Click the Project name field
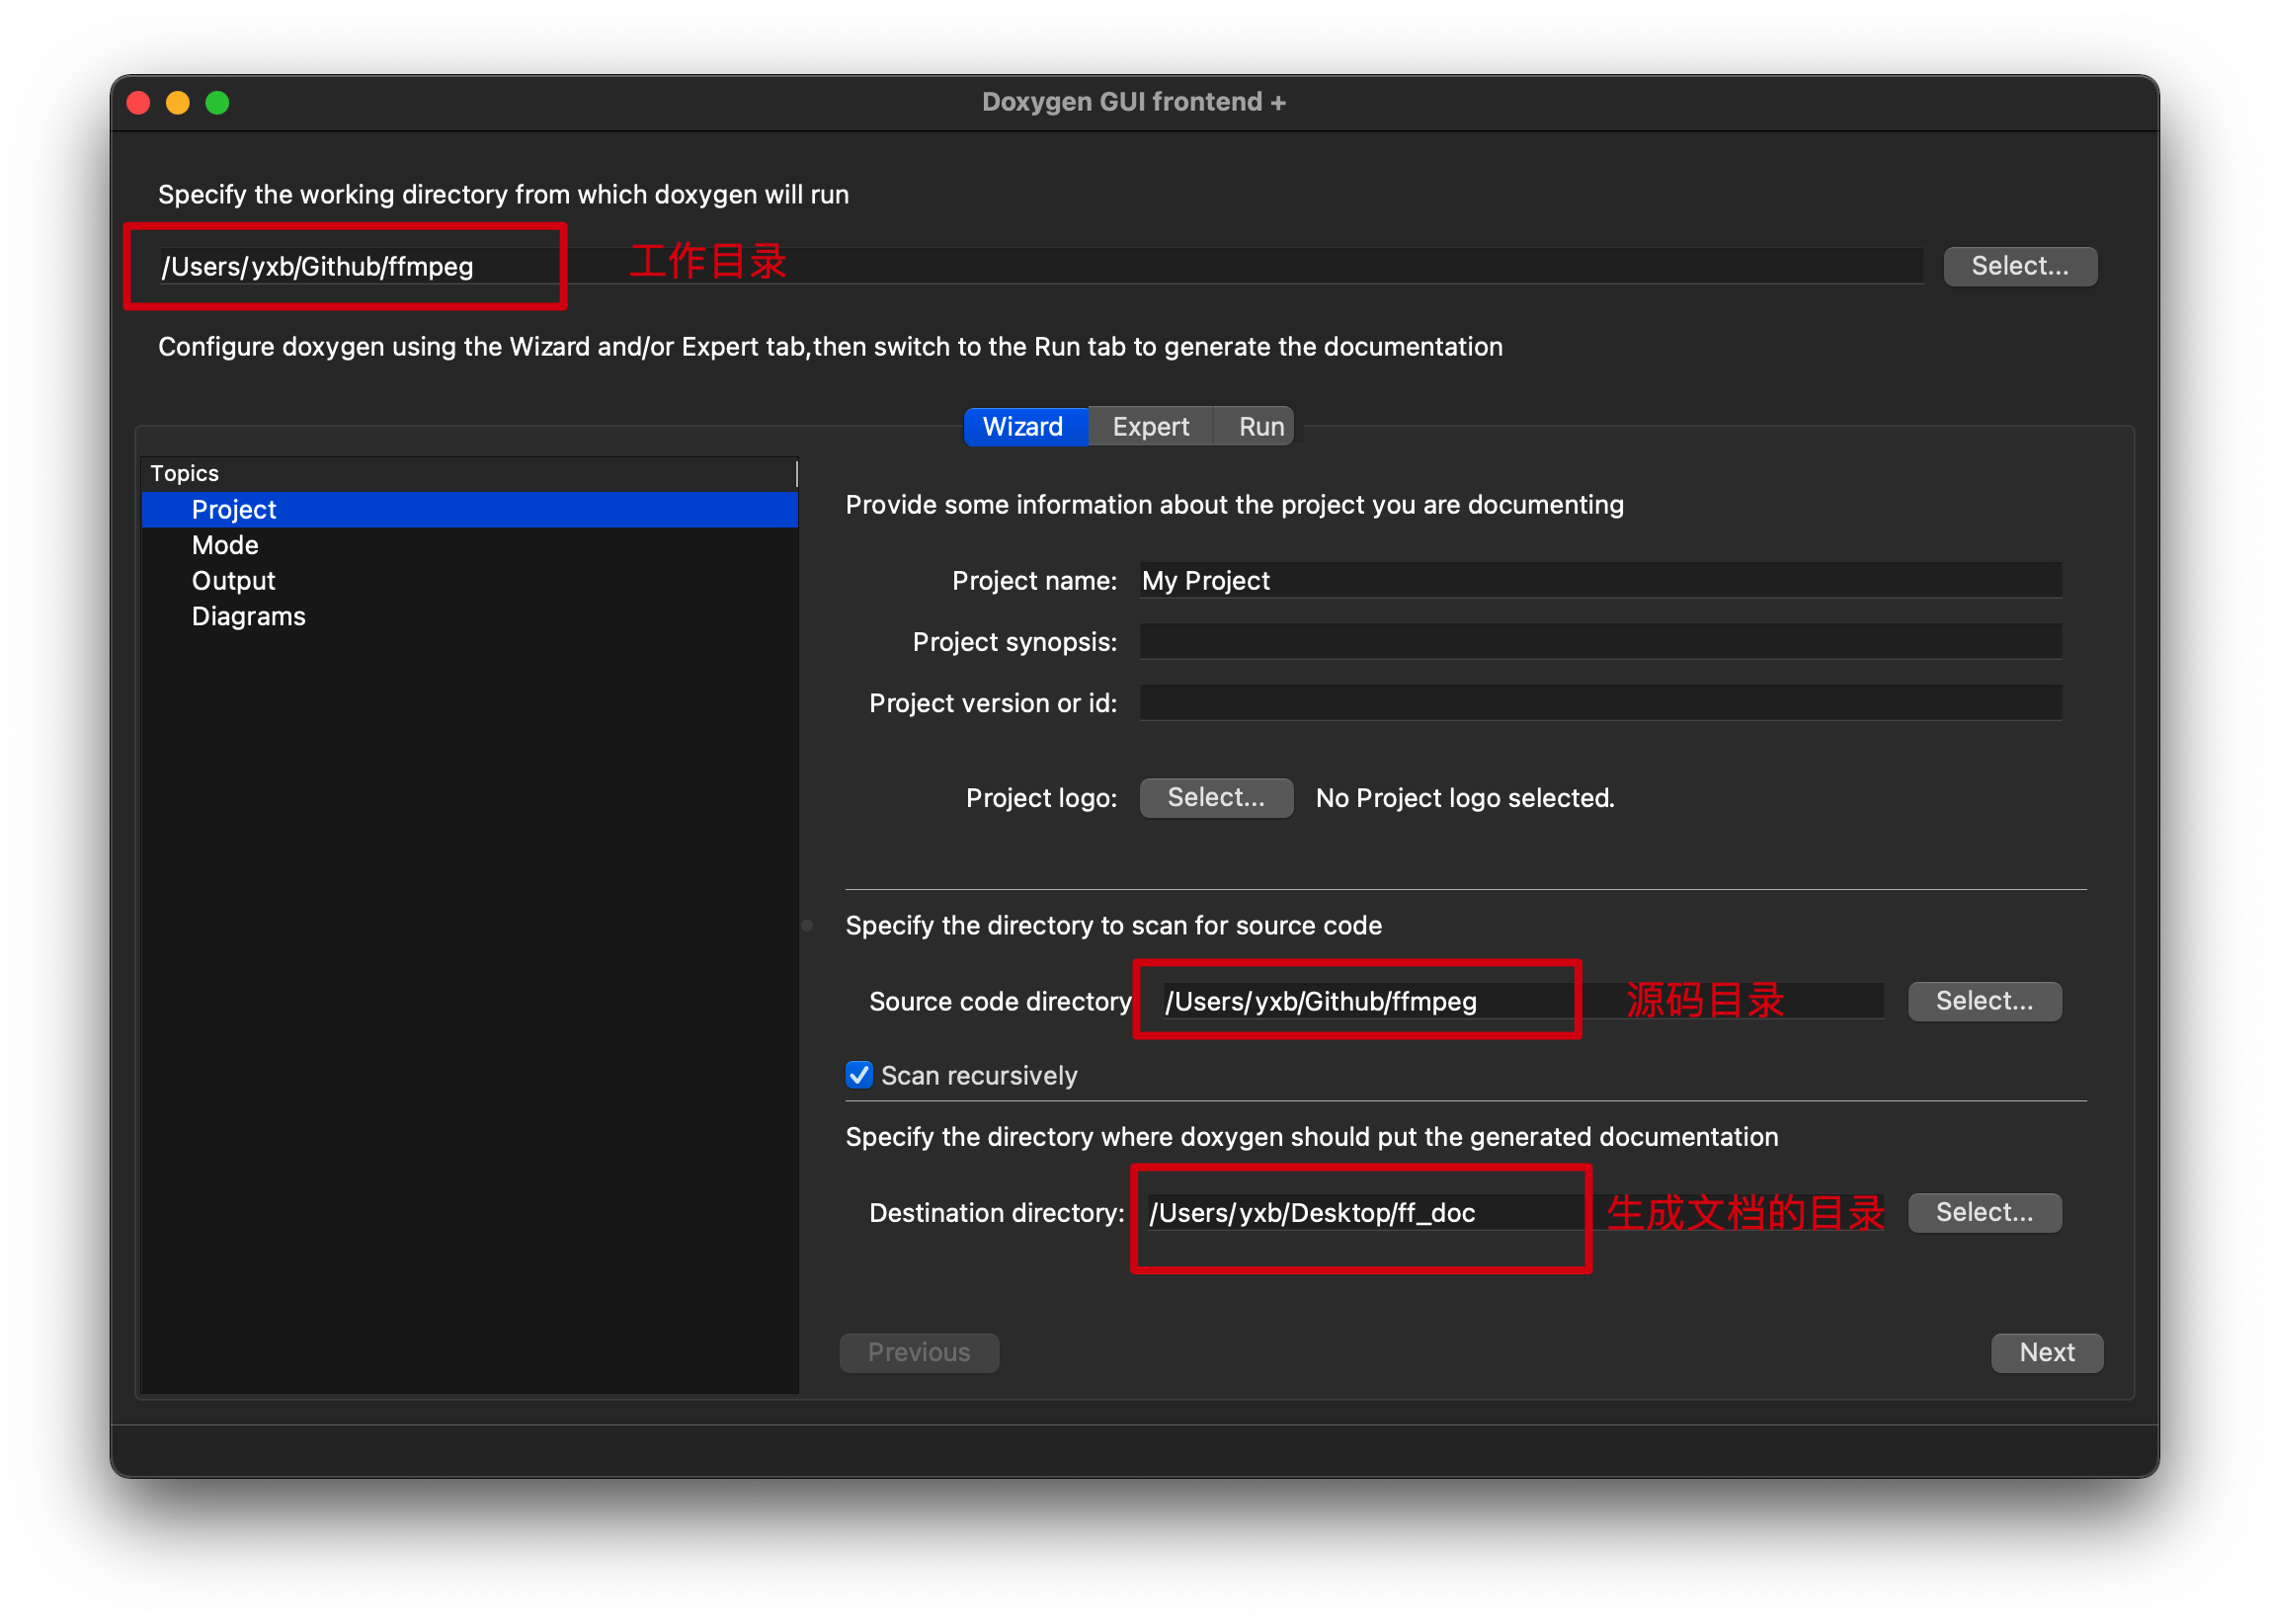Screen dimensions: 2270x1624 click(1600, 580)
